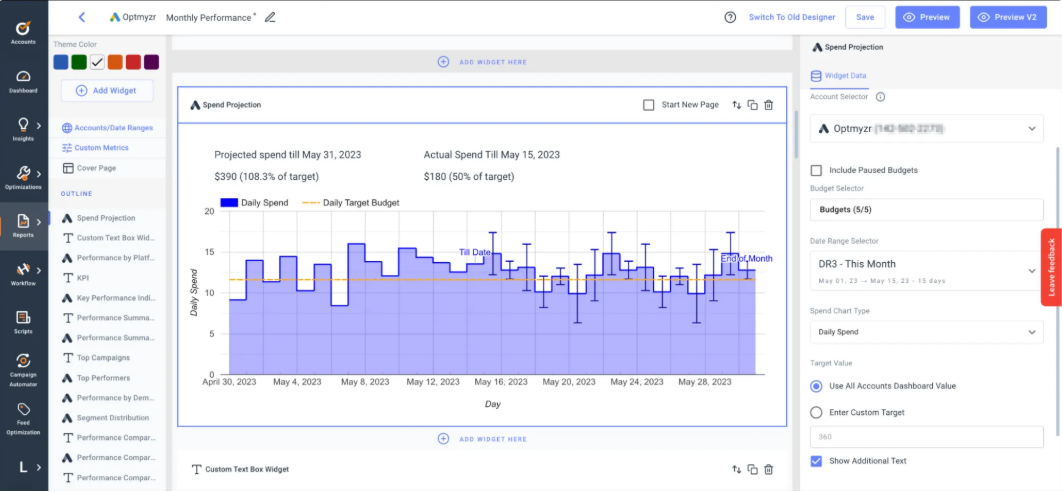Screen dimensions: 1062x492
Task: Open Campaign Automator in the sidebar
Action: point(23,367)
